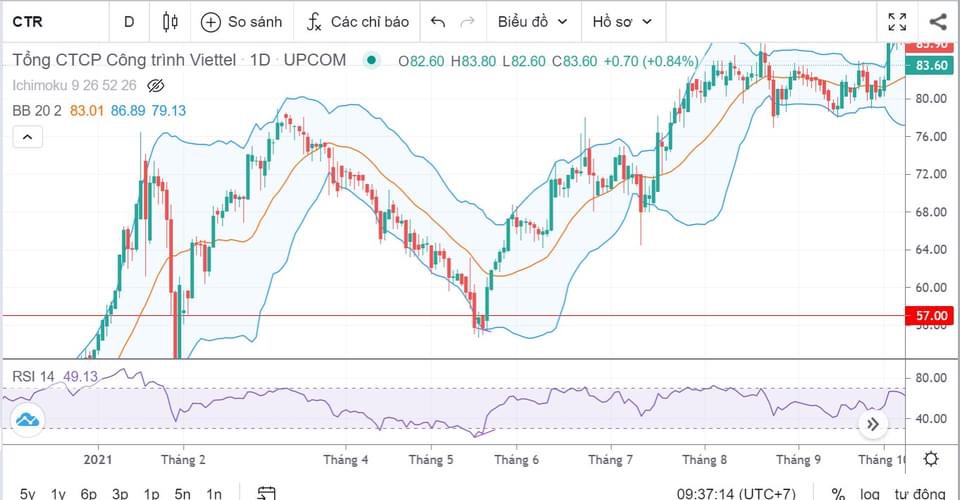
Task: Jump to latest bar with double-arrow
Action: click(873, 424)
